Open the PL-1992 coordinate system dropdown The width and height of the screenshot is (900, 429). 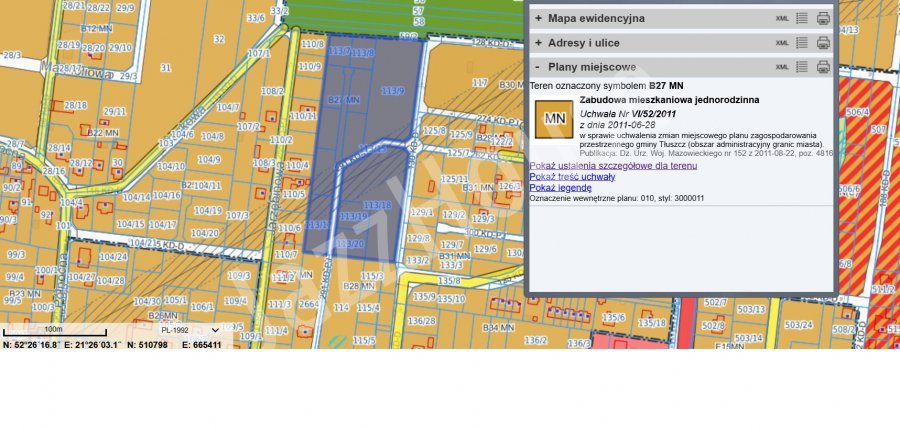190,329
